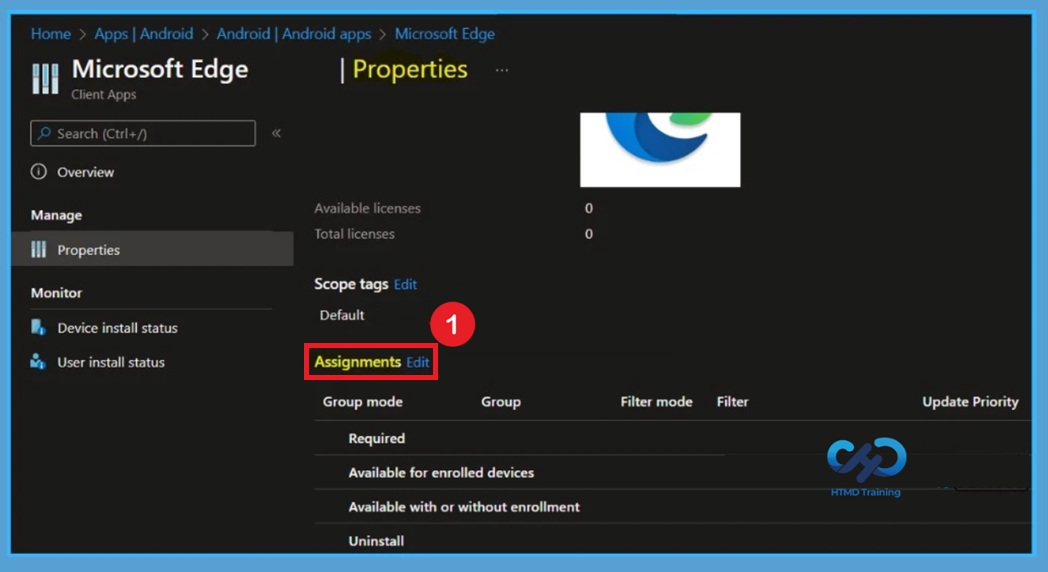Click the Available licenses label

click(367, 208)
